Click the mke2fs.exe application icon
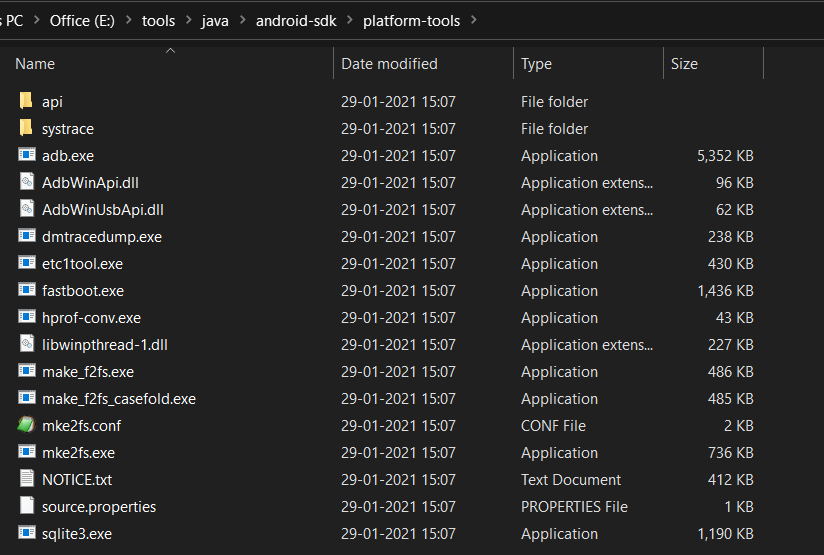824x555 pixels. (27, 451)
